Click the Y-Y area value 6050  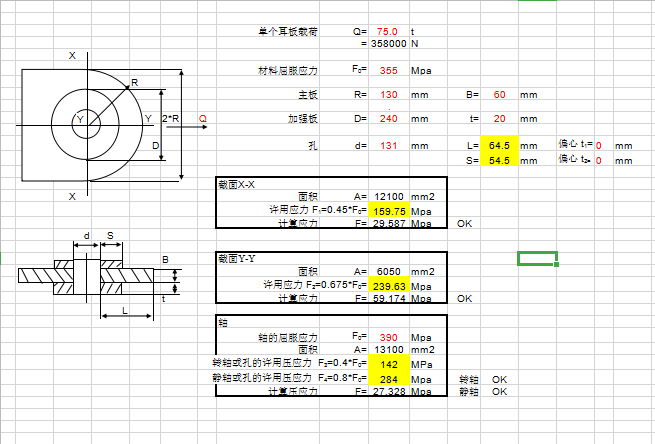click(x=388, y=272)
